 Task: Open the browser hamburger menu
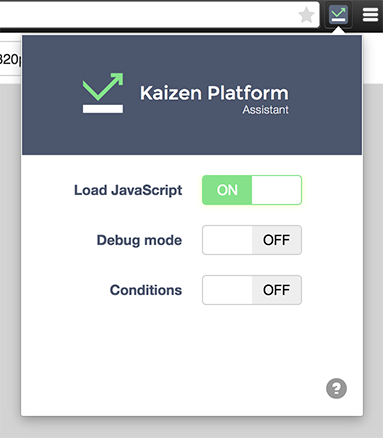click(x=370, y=15)
